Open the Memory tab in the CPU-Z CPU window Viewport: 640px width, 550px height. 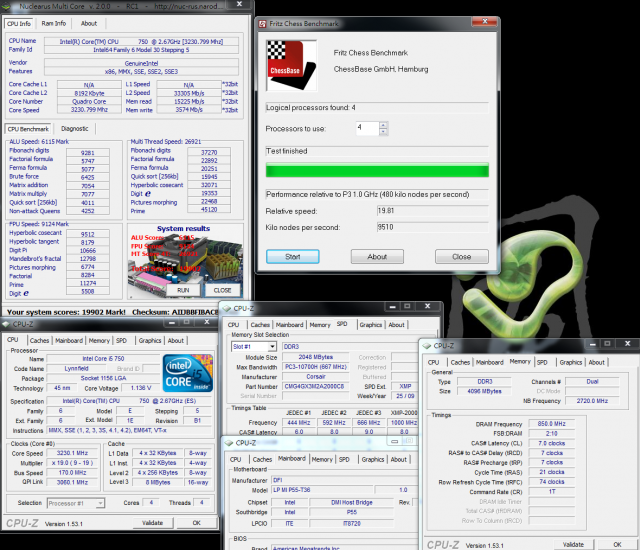click(99, 340)
